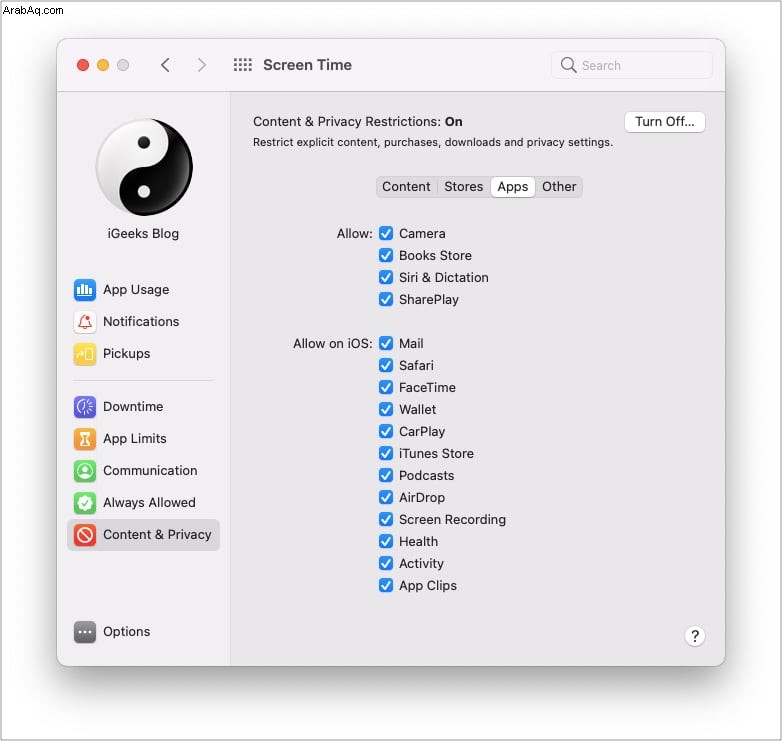Uncheck Mail under Allow on iOS
The width and height of the screenshot is (782, 741).
[x=386, y=344]
